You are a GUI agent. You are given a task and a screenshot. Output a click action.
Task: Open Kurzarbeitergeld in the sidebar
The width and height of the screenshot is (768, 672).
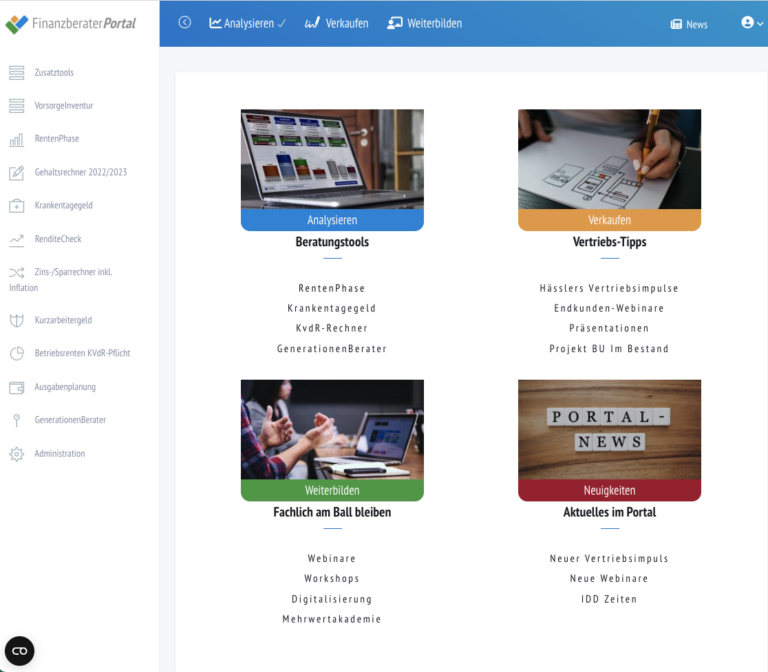[x=63, y=320]
